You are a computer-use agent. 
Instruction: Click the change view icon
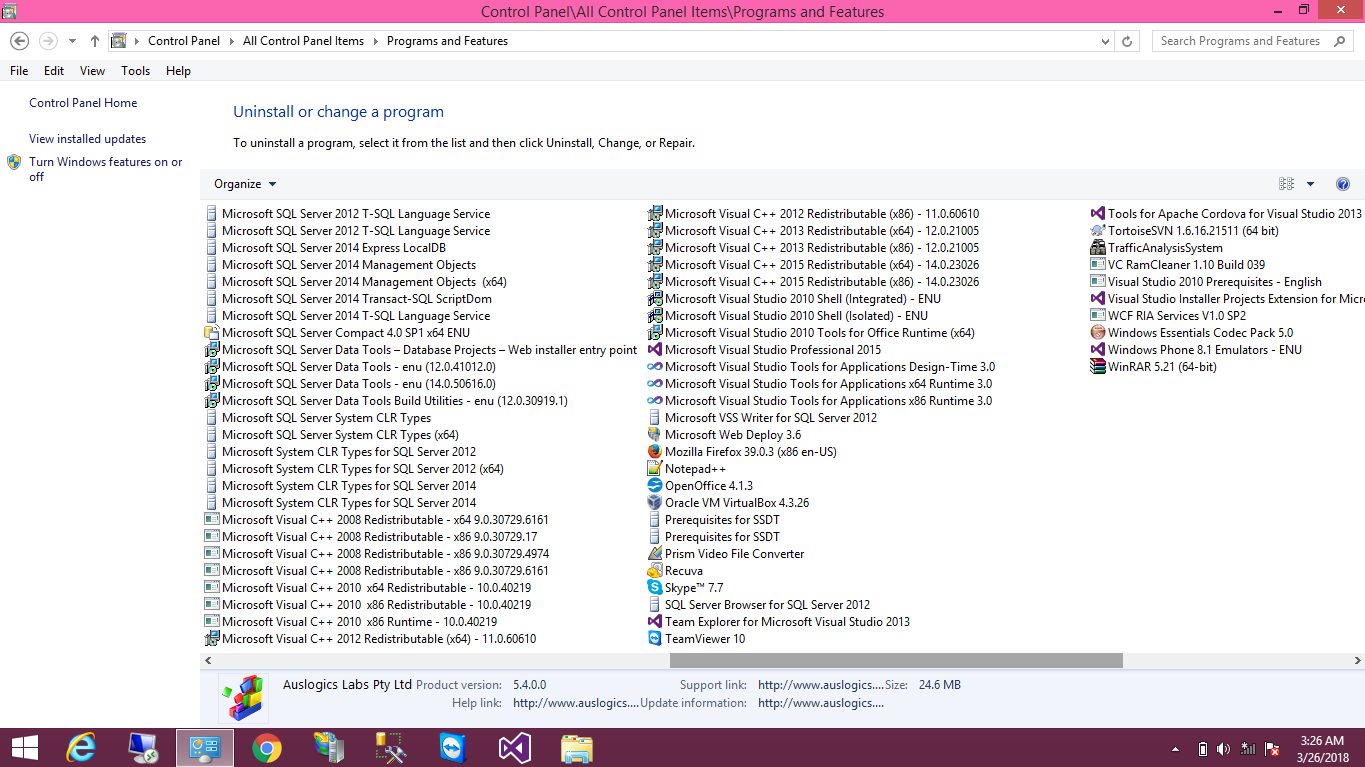(1286, 184)
